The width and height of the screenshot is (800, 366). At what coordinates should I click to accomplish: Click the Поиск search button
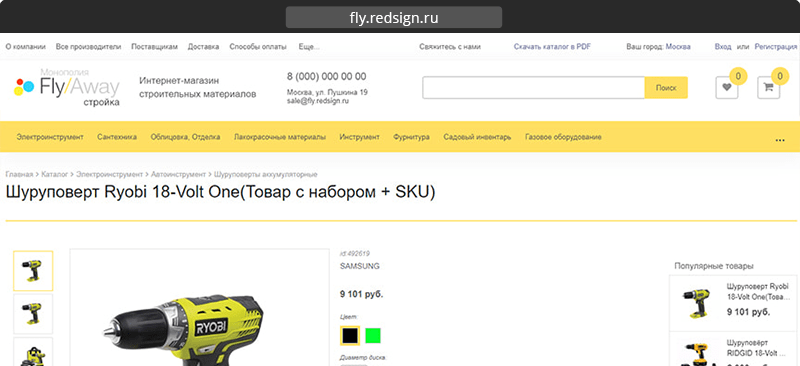(x=666, y=87)
